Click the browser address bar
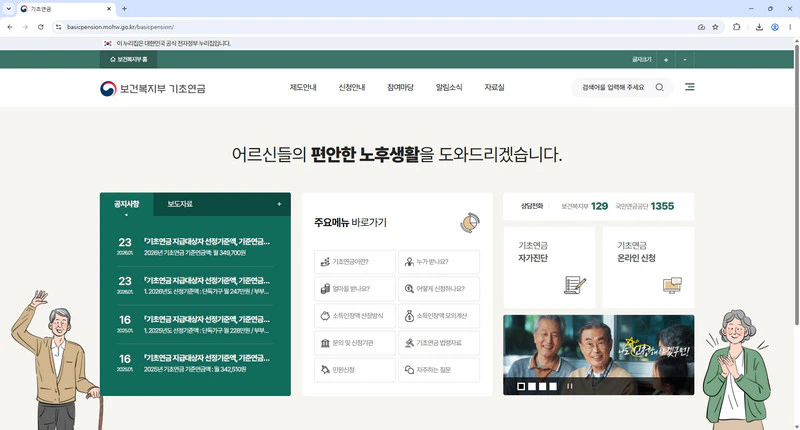The height and width of the screenshot is (430, 800). click(x=380, y=27)
